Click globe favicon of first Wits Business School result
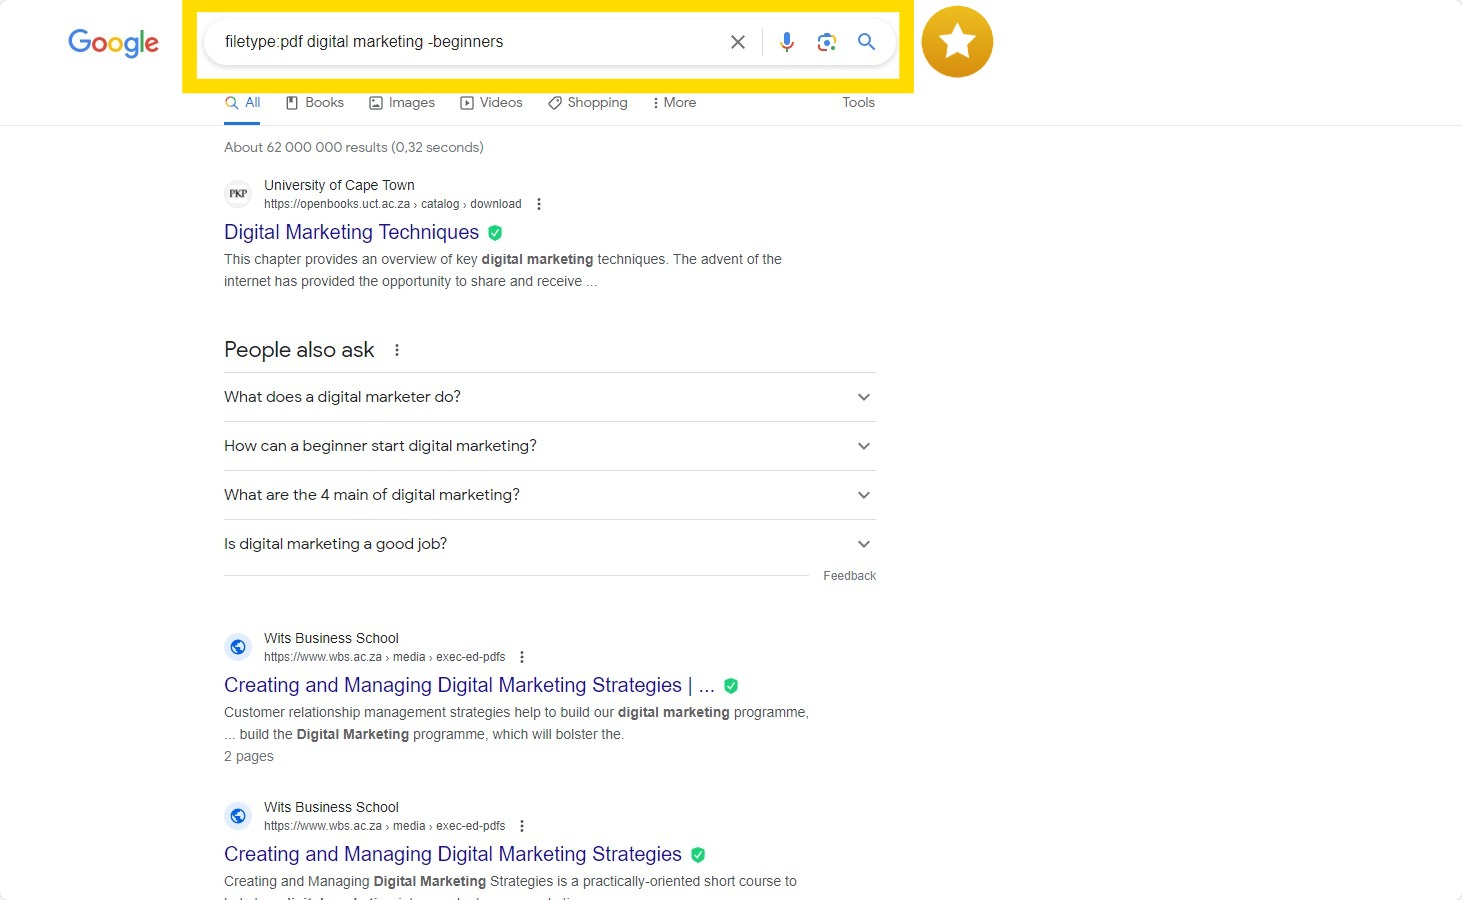This screenshot has width=1462, height=900. 238,647
